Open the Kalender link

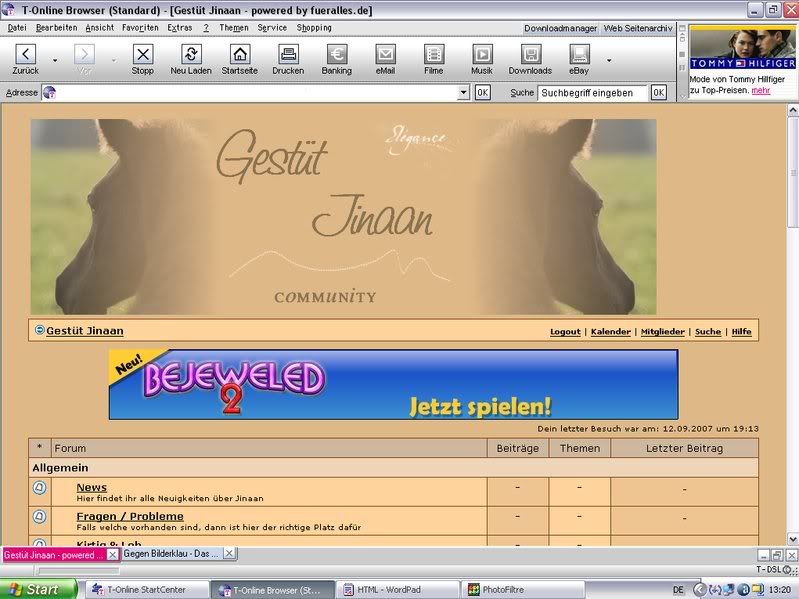point(610,332)
